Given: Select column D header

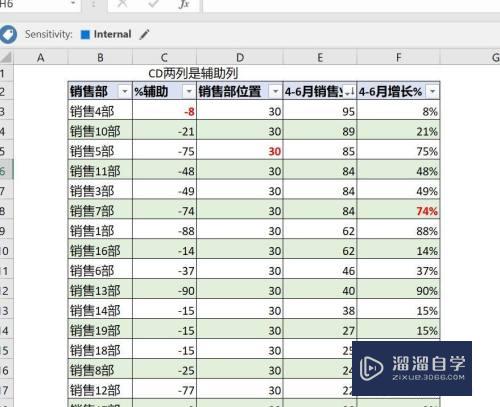Looking at the screenshot, I should 240,57.
